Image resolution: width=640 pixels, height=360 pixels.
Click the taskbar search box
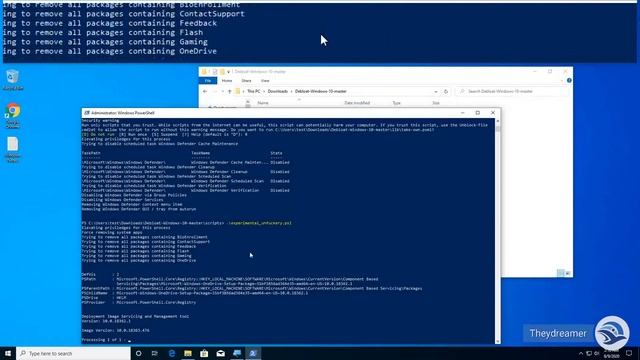pos(73,353)
